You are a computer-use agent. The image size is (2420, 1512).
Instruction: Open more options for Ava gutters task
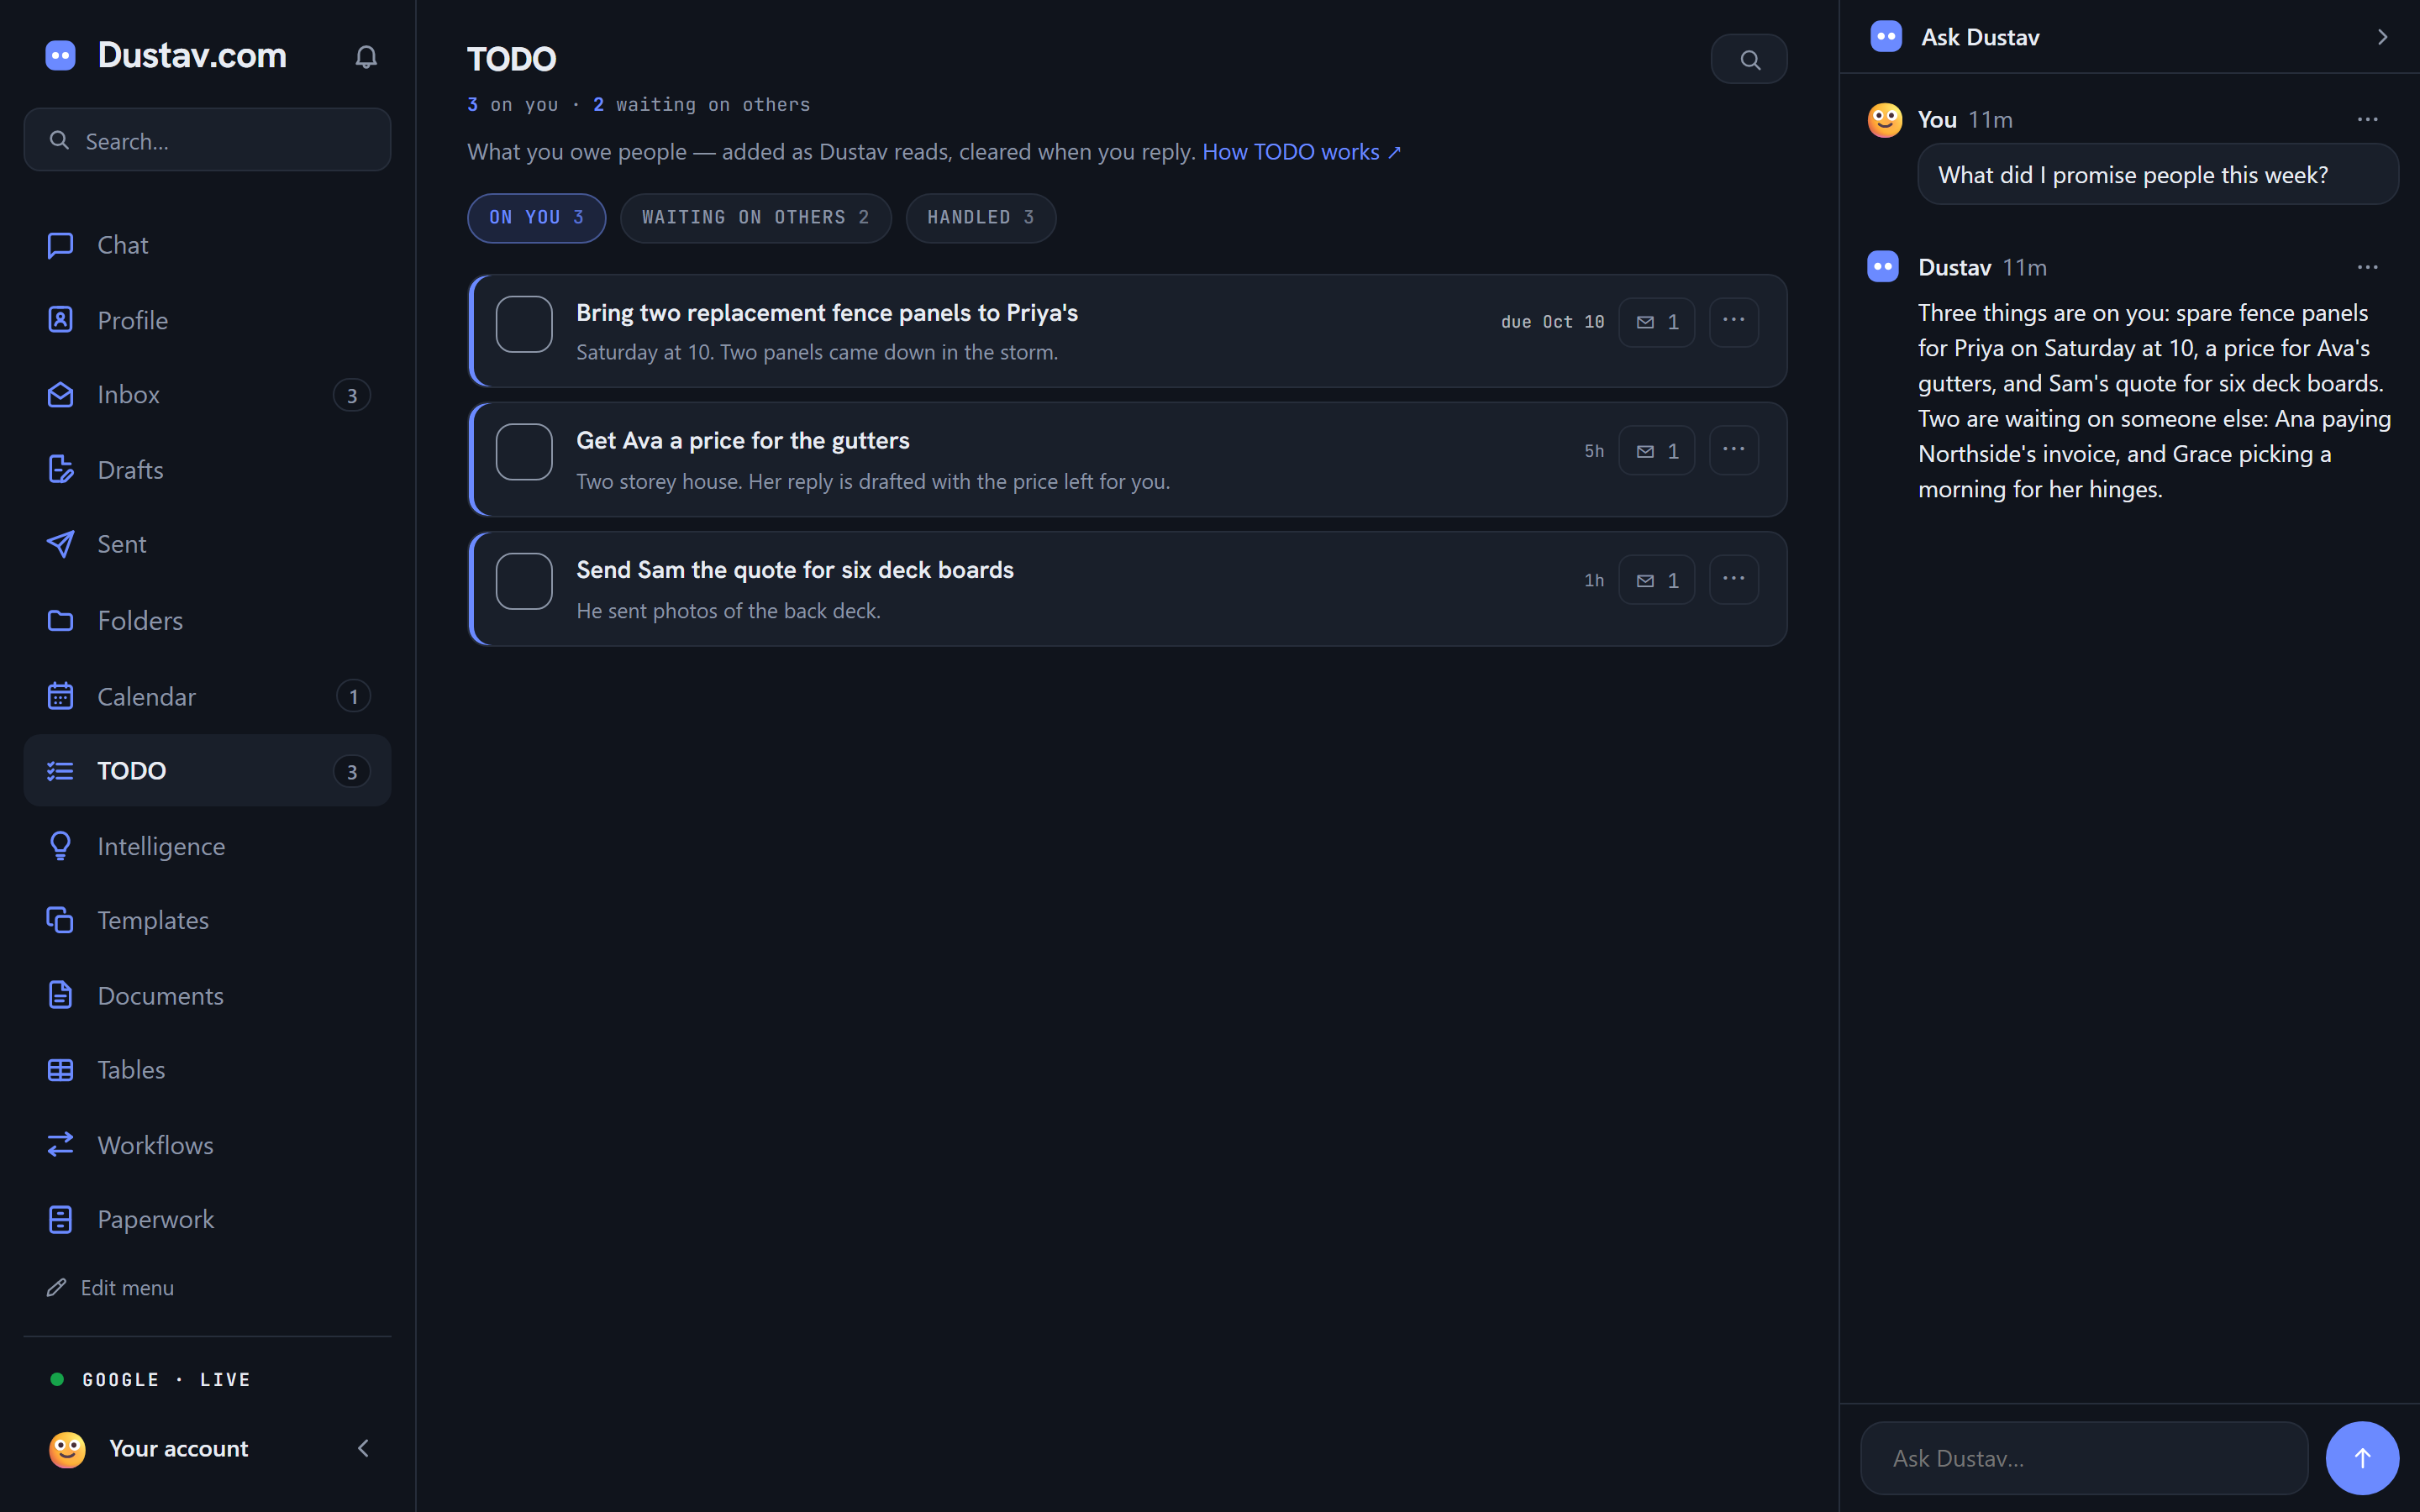coord(1734,450)
